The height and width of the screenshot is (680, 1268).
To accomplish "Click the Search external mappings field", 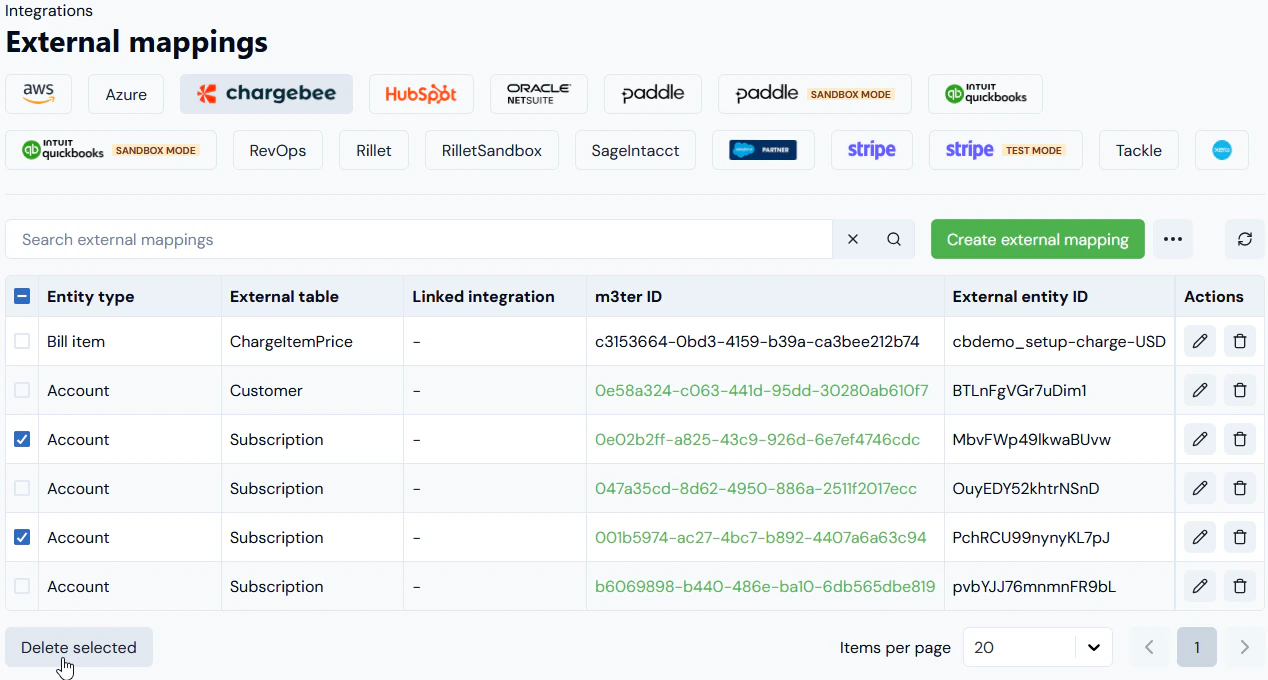I will pyautogui.click(x=419, y=240).
